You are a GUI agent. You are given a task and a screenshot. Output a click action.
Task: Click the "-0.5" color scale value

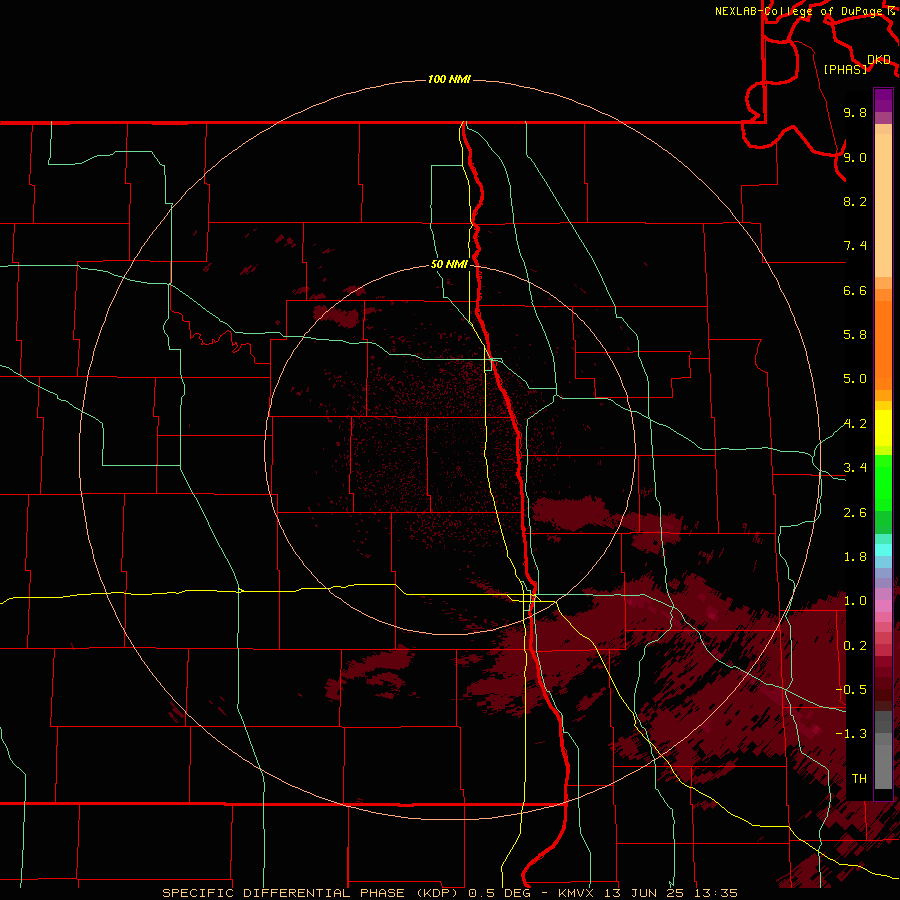click(851, 690)
